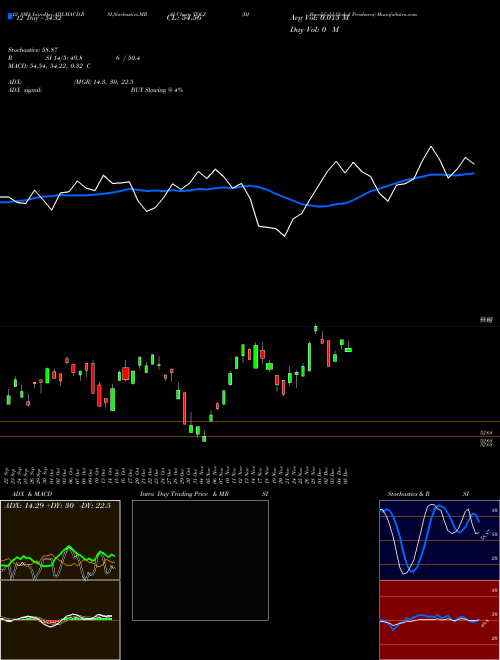This screenshot has width=500, height=660.
Task: Select the 'MACD: 54.54, 54.22, 0.32 C' line
Action: click(x=50, y=66)
